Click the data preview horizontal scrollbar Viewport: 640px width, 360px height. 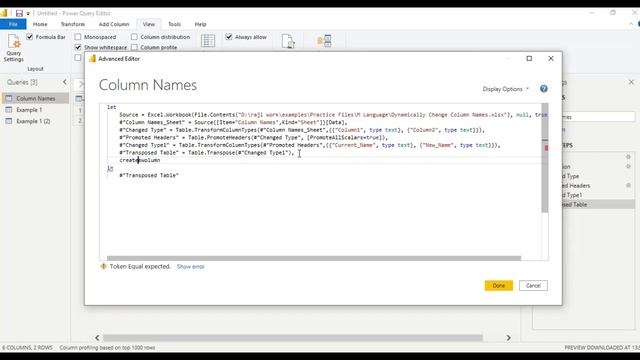[293, 338]
